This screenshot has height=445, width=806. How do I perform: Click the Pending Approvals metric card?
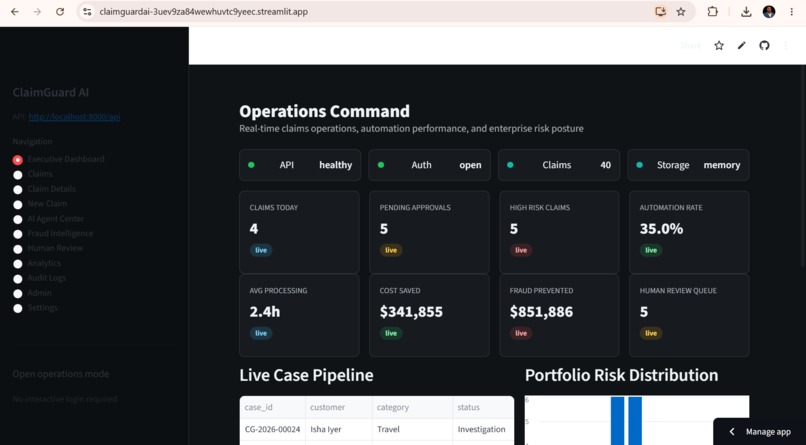[429, 232]
